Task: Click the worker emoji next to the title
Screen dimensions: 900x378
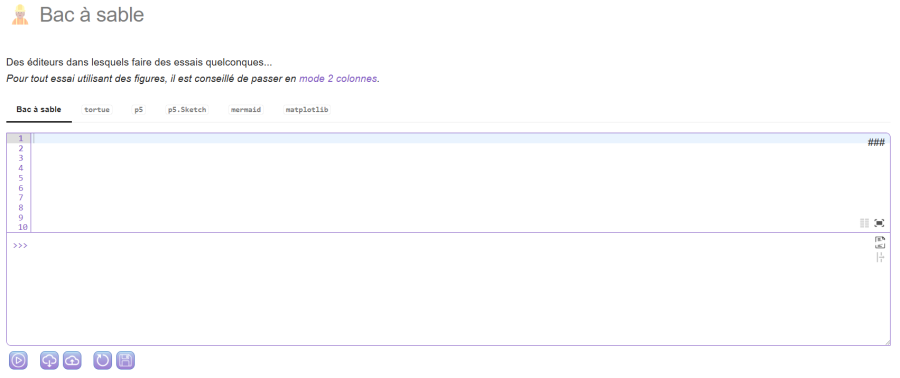Action: (20, 15)
